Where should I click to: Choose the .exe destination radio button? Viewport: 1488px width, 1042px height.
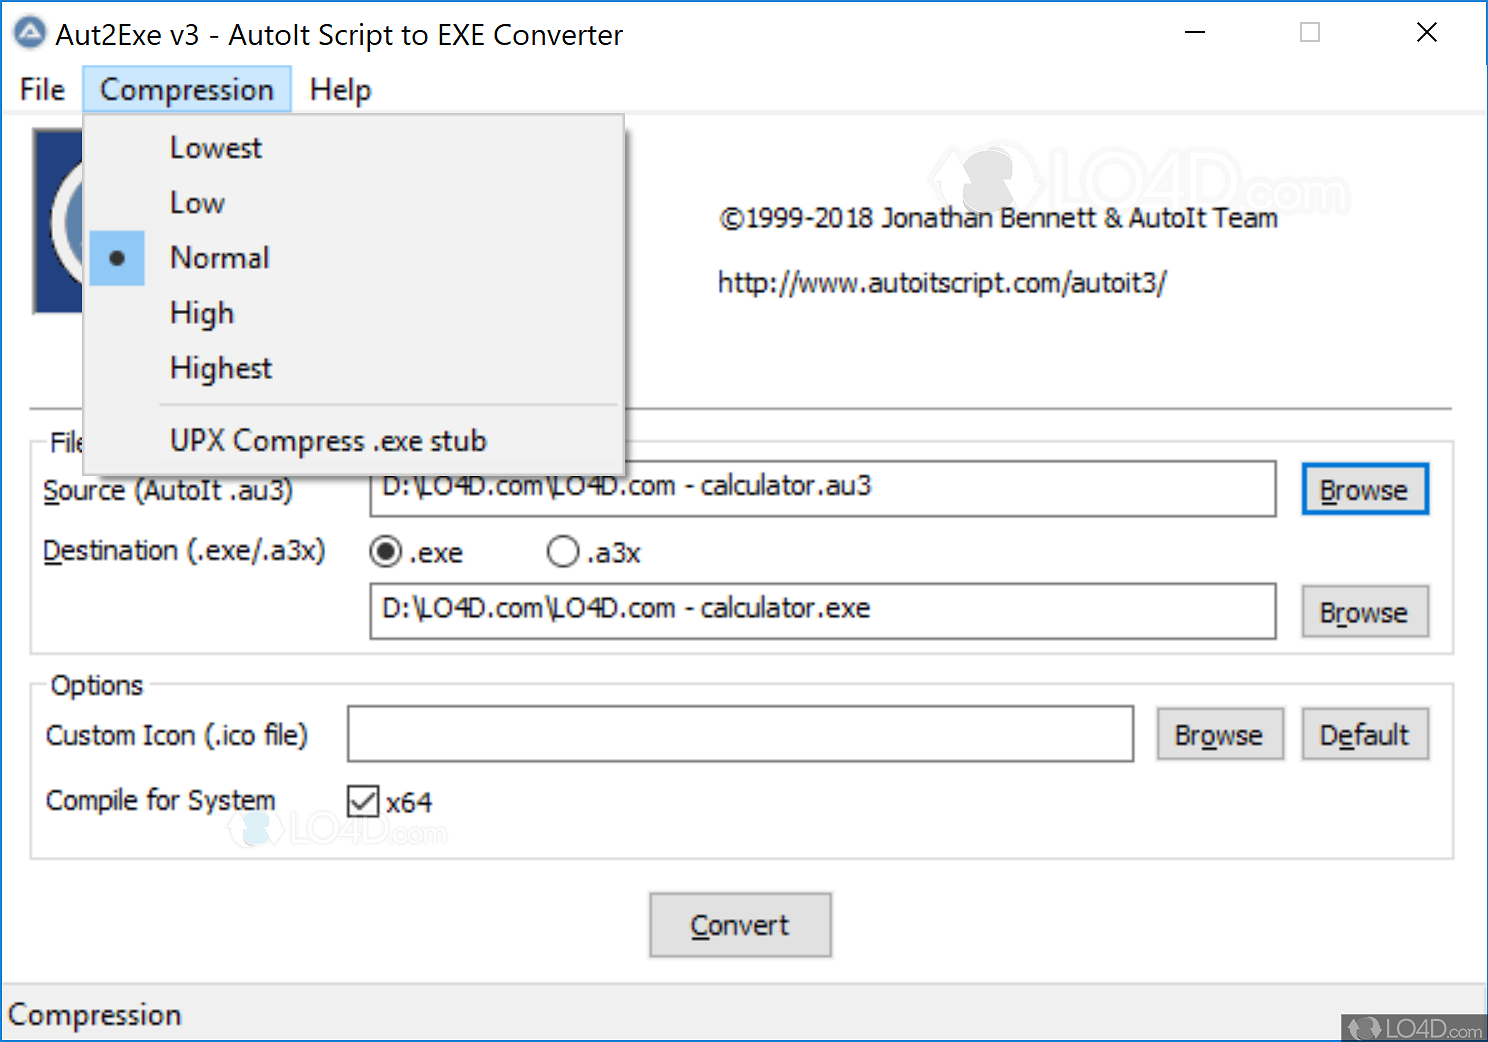385,551
